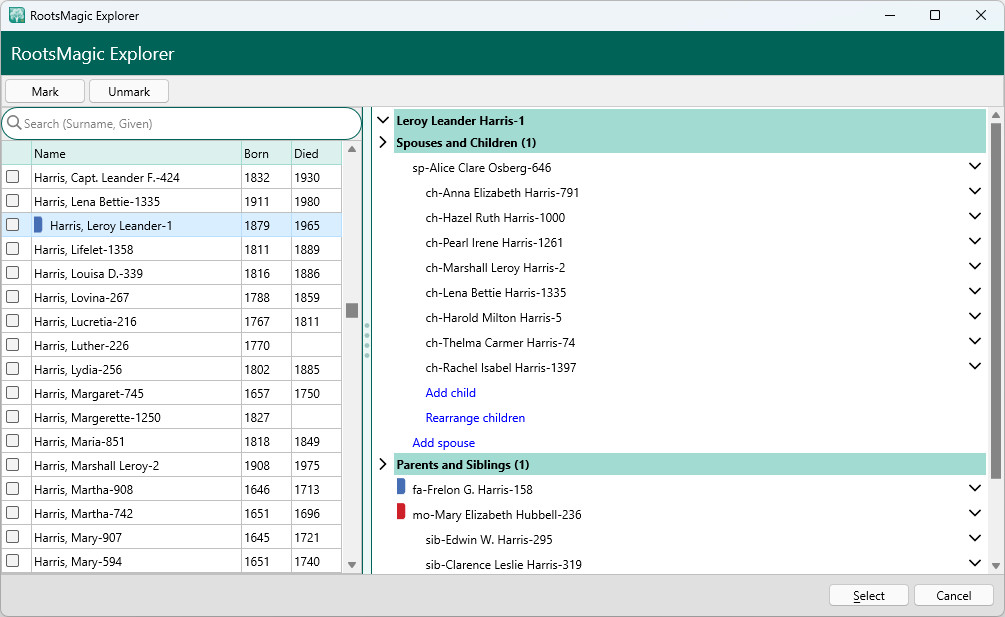Click the search magnifier icon
Image resolution: width=1005 pixels, height=617 pixels.
click(x=14, y=123)
